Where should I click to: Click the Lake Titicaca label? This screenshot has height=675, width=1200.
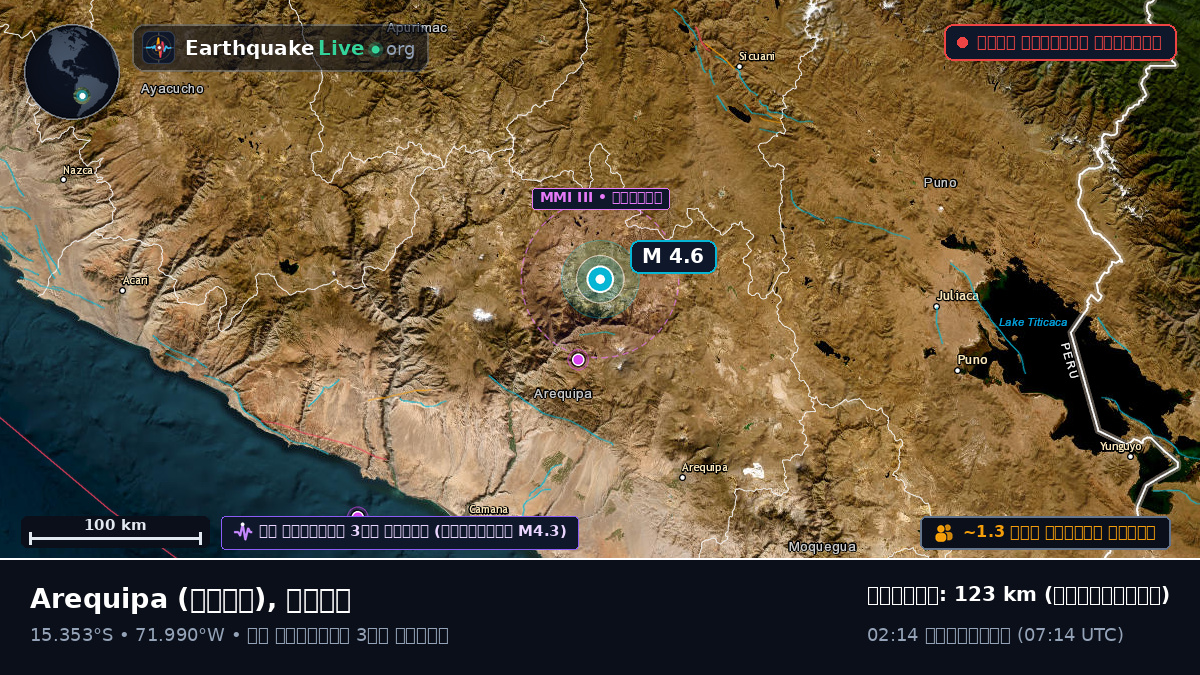[1033, 322]
